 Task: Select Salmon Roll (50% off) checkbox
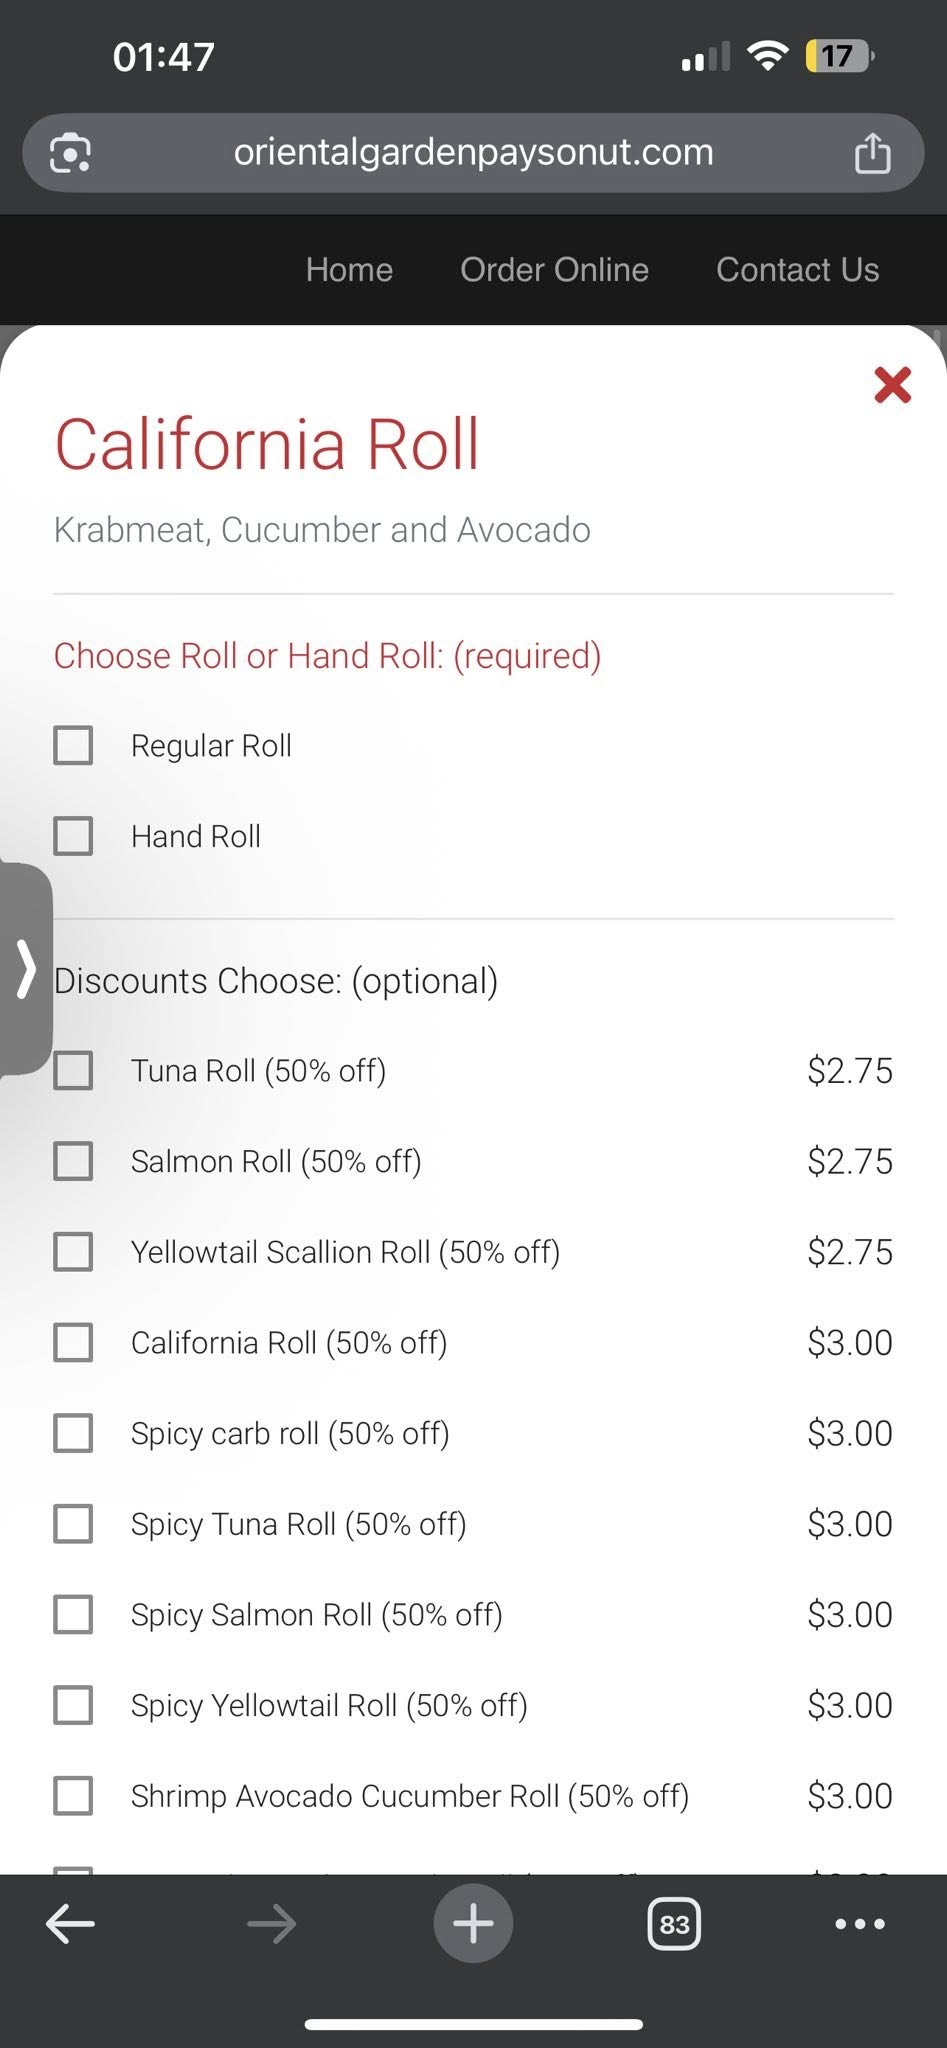tap(73, 1161)
